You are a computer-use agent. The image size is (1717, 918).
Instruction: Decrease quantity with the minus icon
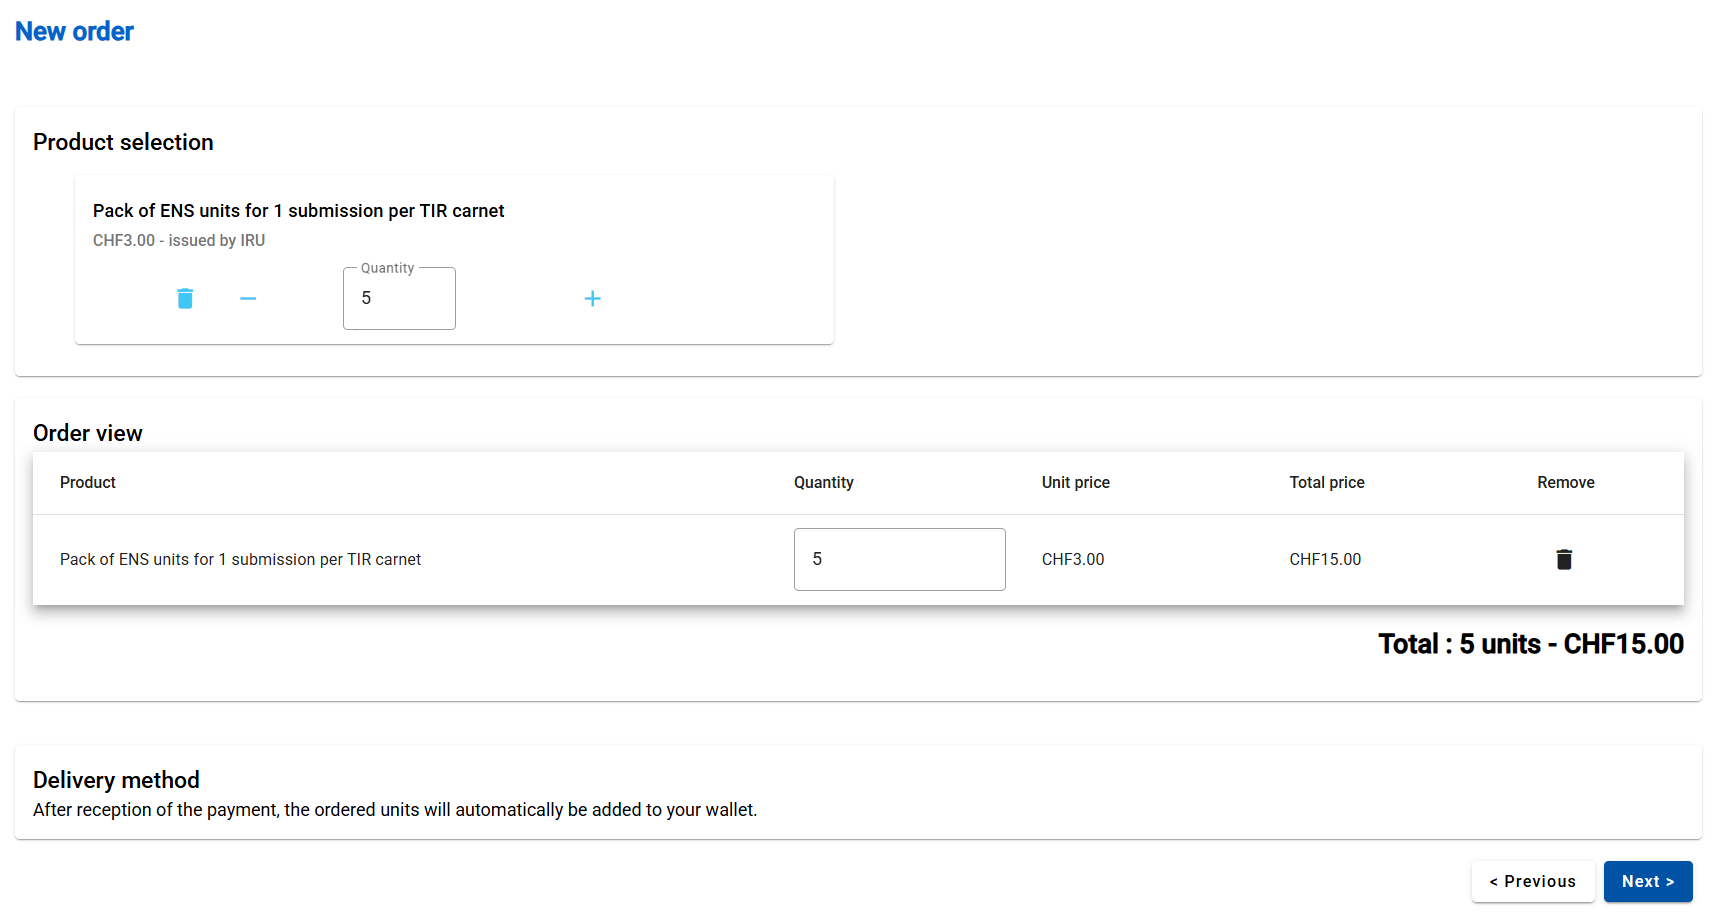248,299
